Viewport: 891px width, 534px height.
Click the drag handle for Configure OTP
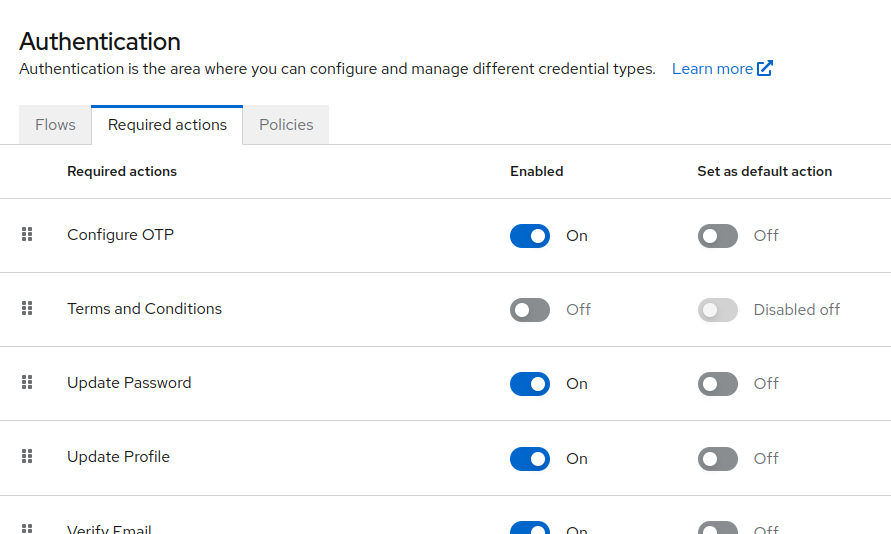coord(27,234)
